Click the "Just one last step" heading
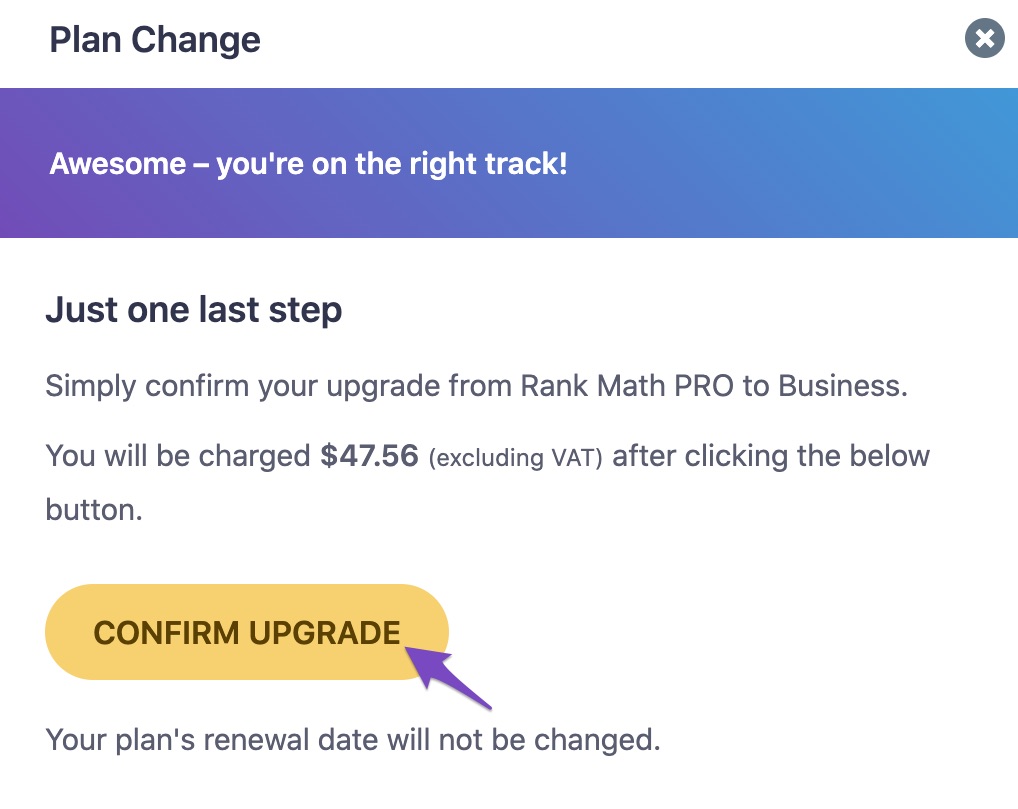Image resolution: width=1018 pixels, height=809 pixels. (x=194, y=310)
